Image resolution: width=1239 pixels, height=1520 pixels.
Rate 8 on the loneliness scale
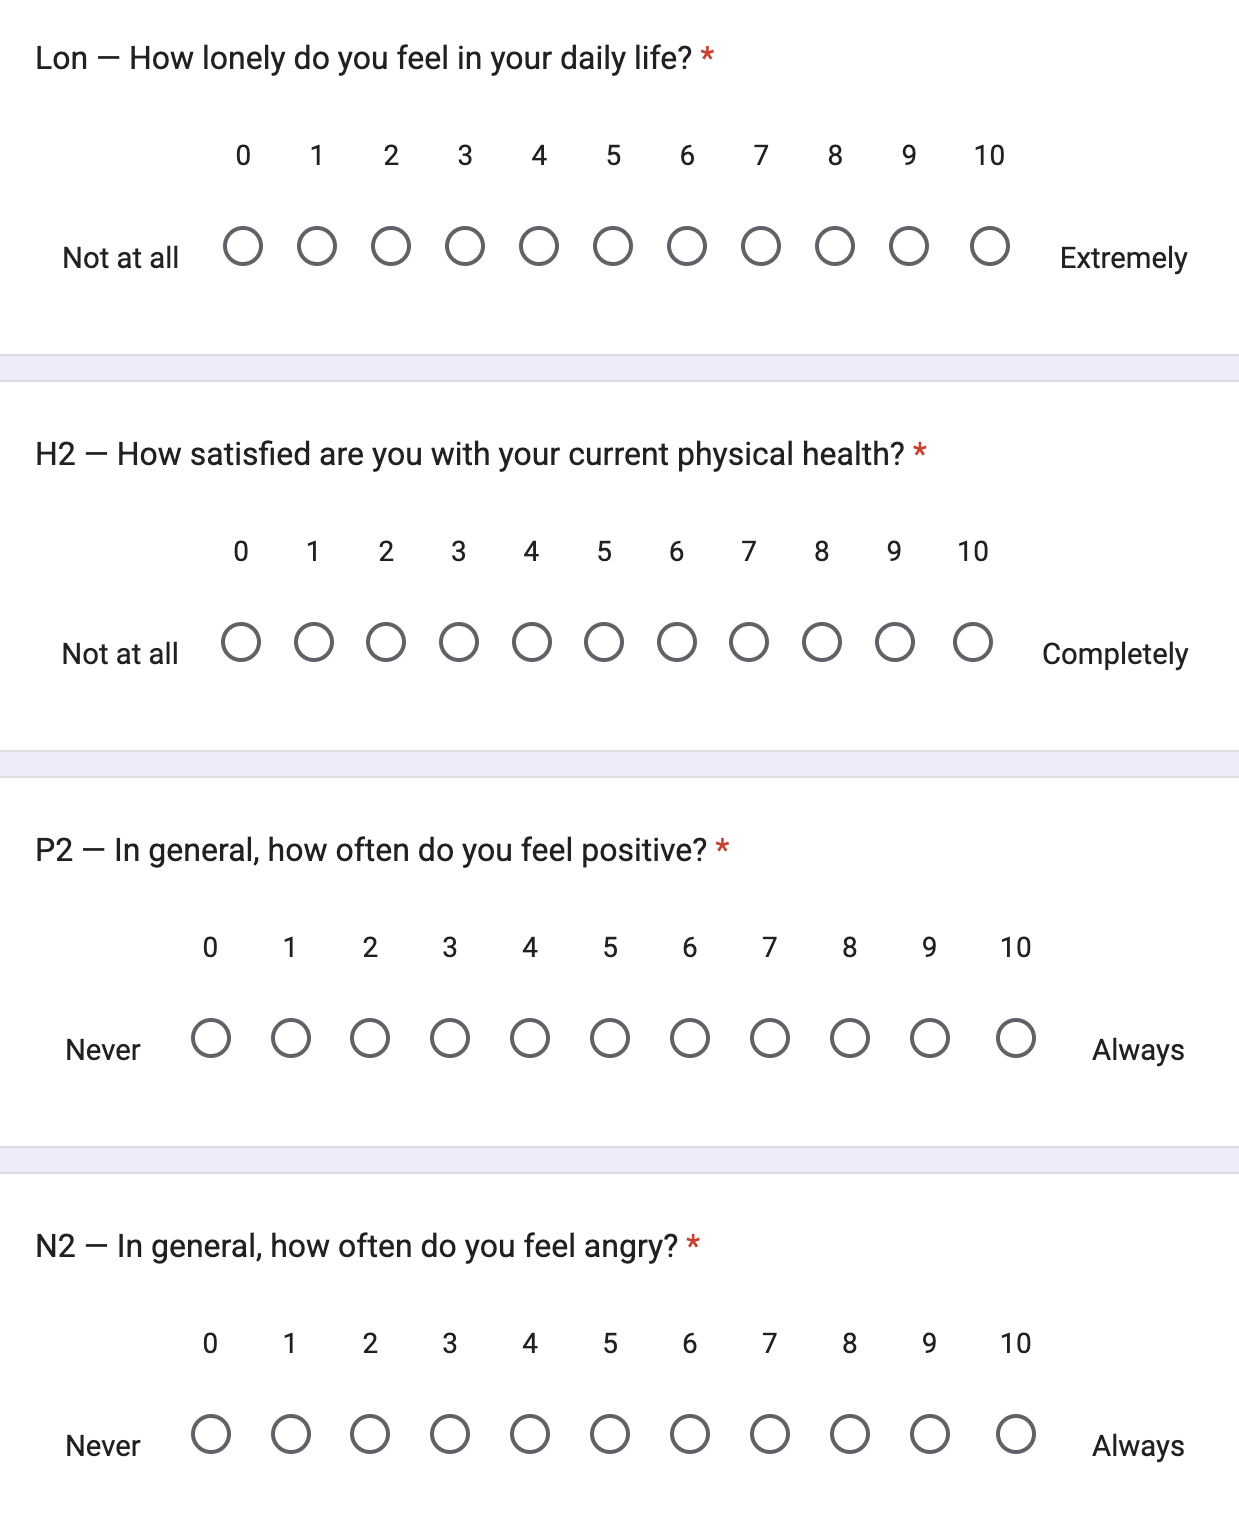pyautogui.click(x=835, y=246)
